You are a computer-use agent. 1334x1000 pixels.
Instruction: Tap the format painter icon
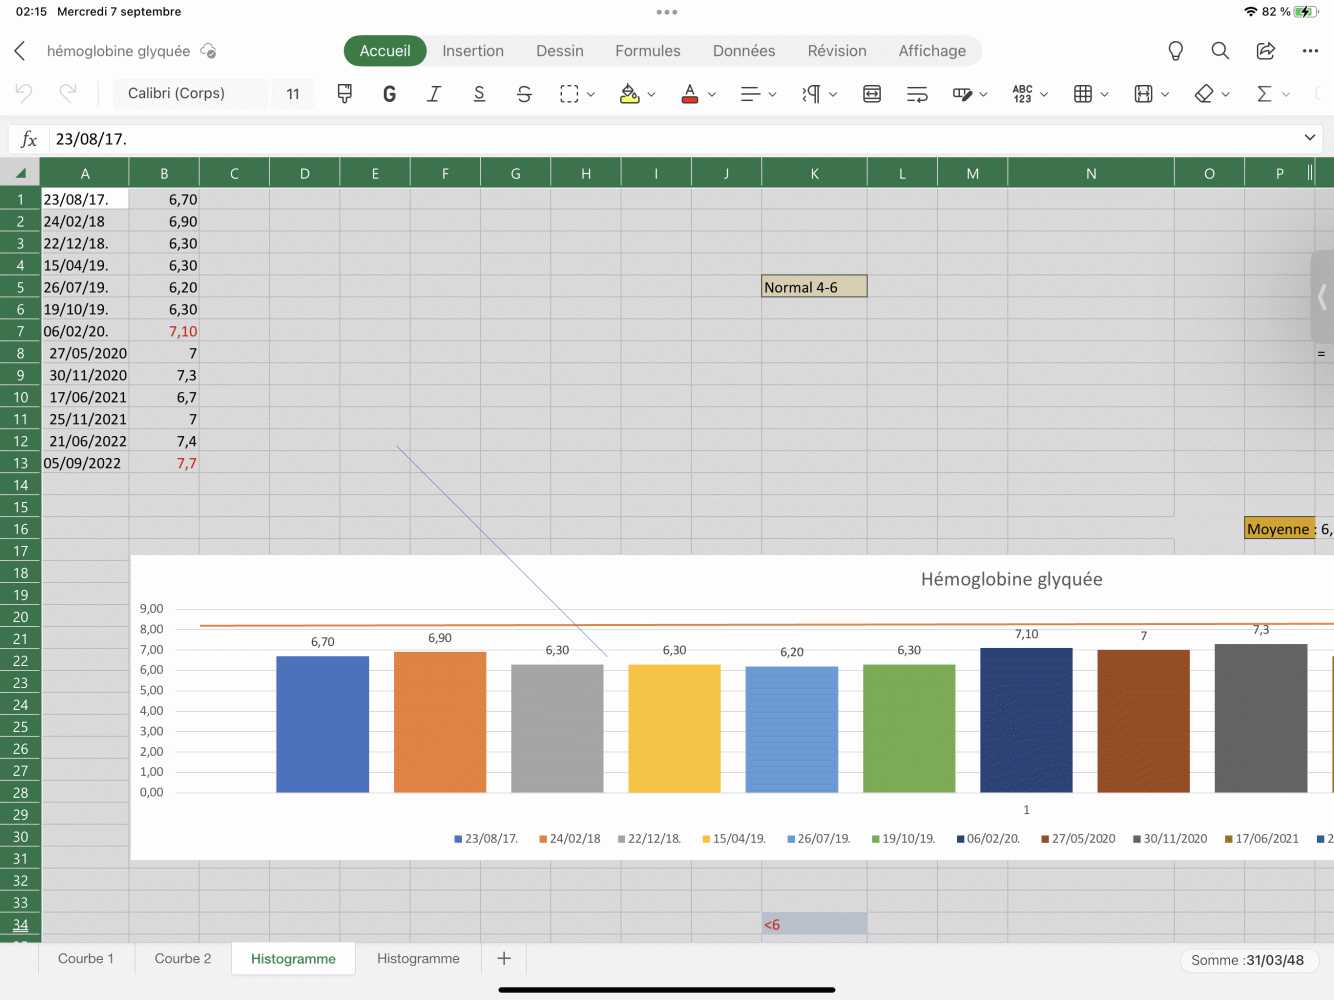click(x=344, y=94)
